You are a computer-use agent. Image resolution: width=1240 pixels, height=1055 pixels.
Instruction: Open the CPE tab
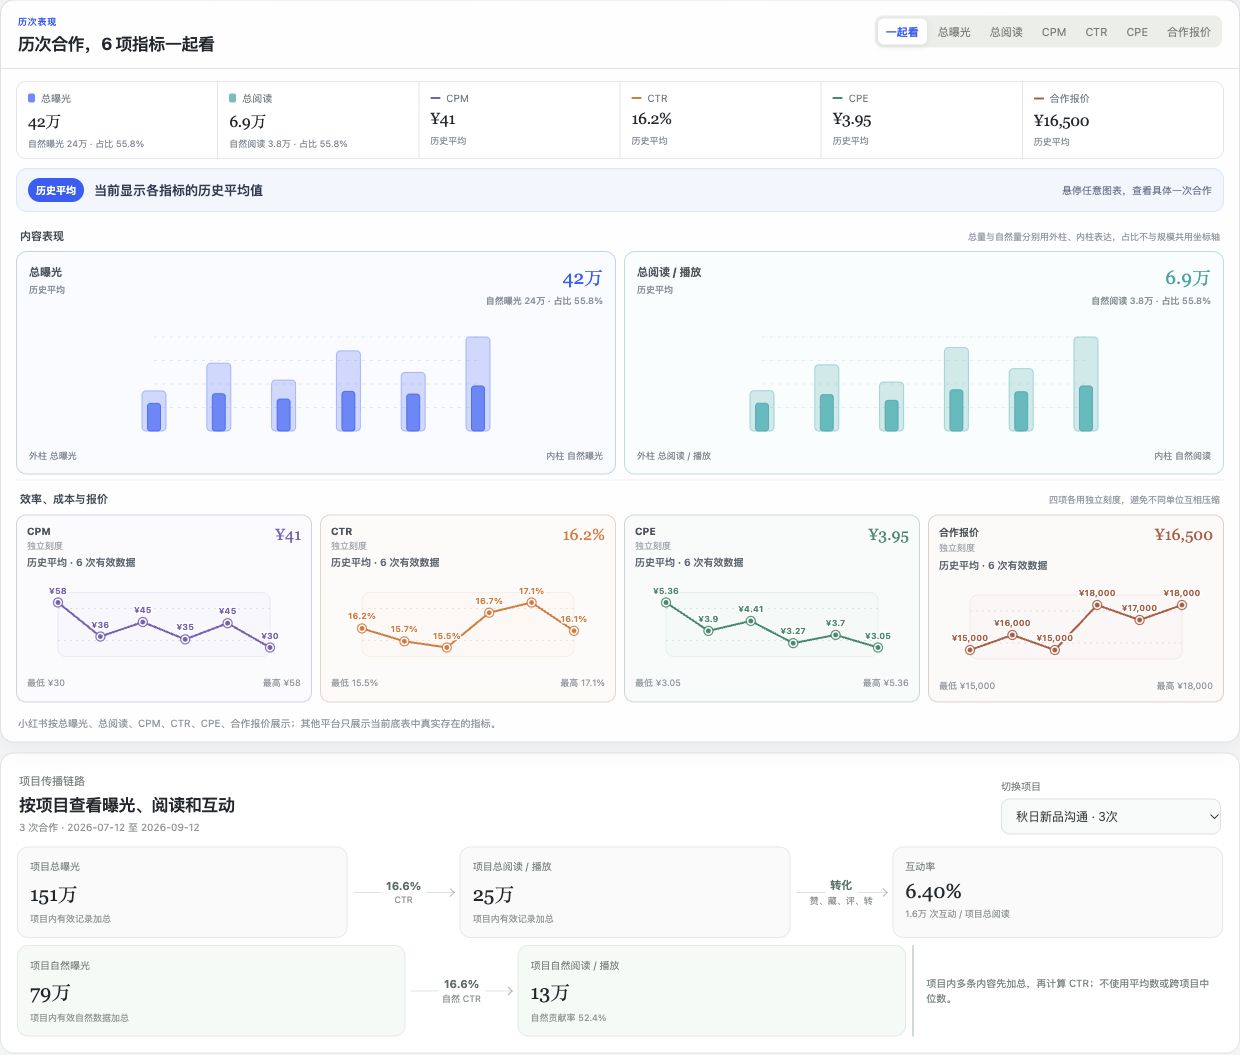pyautogui.click(x=1137, y=32)
